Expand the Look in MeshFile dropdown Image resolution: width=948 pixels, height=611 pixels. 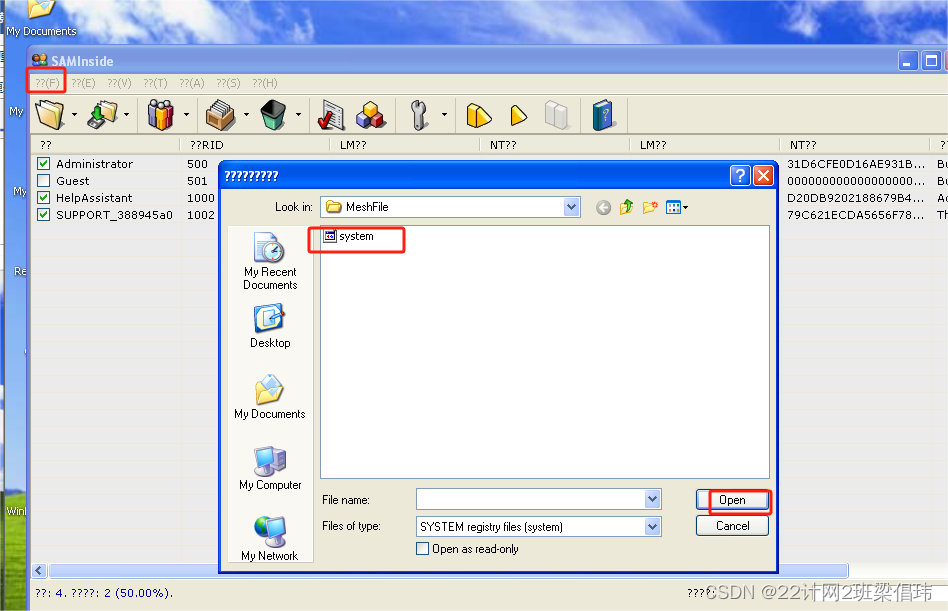[x=571, y=207]
